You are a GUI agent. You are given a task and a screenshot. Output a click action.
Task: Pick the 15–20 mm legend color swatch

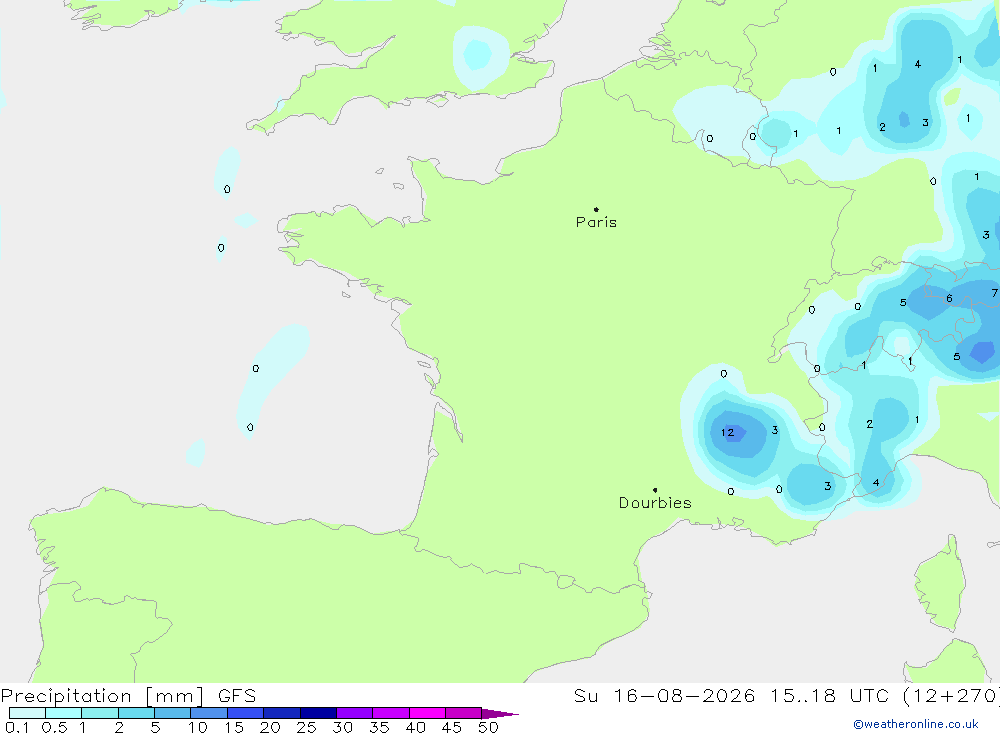click(x=245, y=713)
